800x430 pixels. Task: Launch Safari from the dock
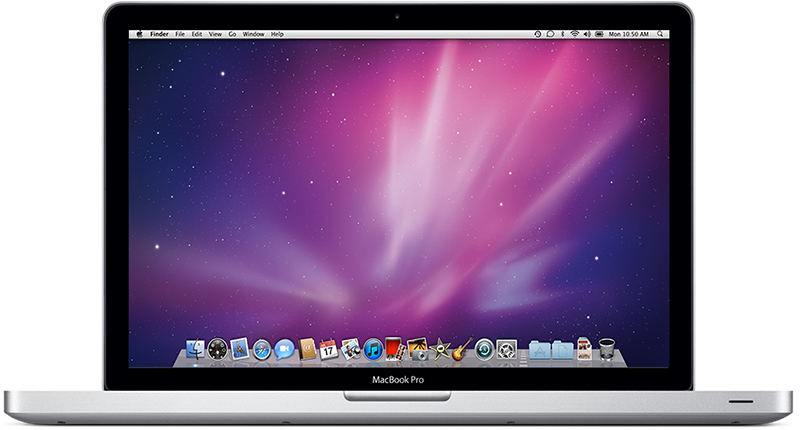262,349
